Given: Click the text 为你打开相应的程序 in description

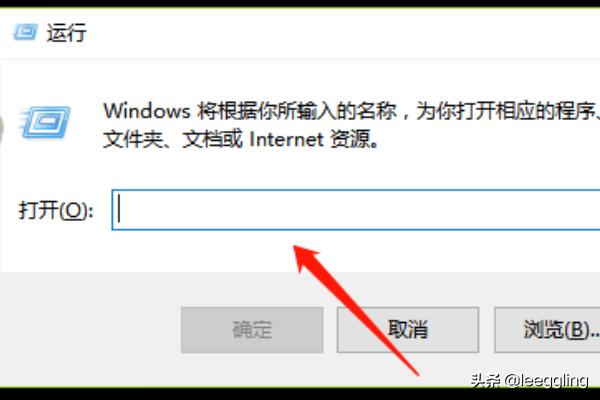Looking at the screenshot, I should pyautogui.click(x=506, y=111).
